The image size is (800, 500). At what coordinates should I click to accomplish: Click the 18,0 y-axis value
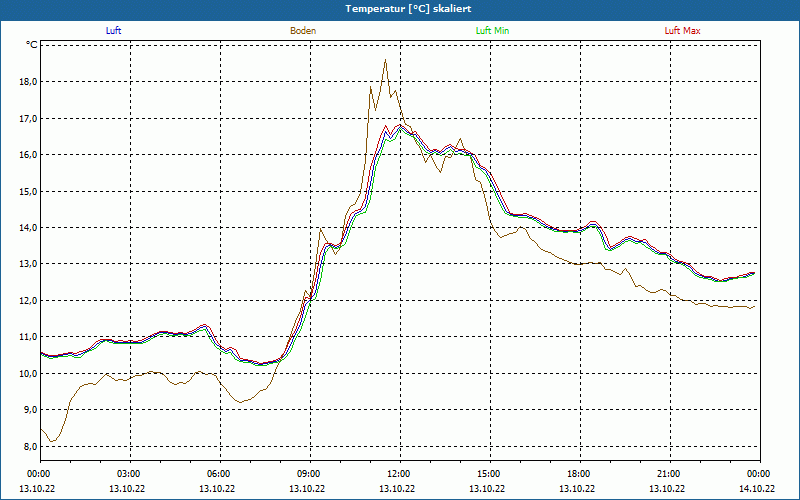(29, 82)
